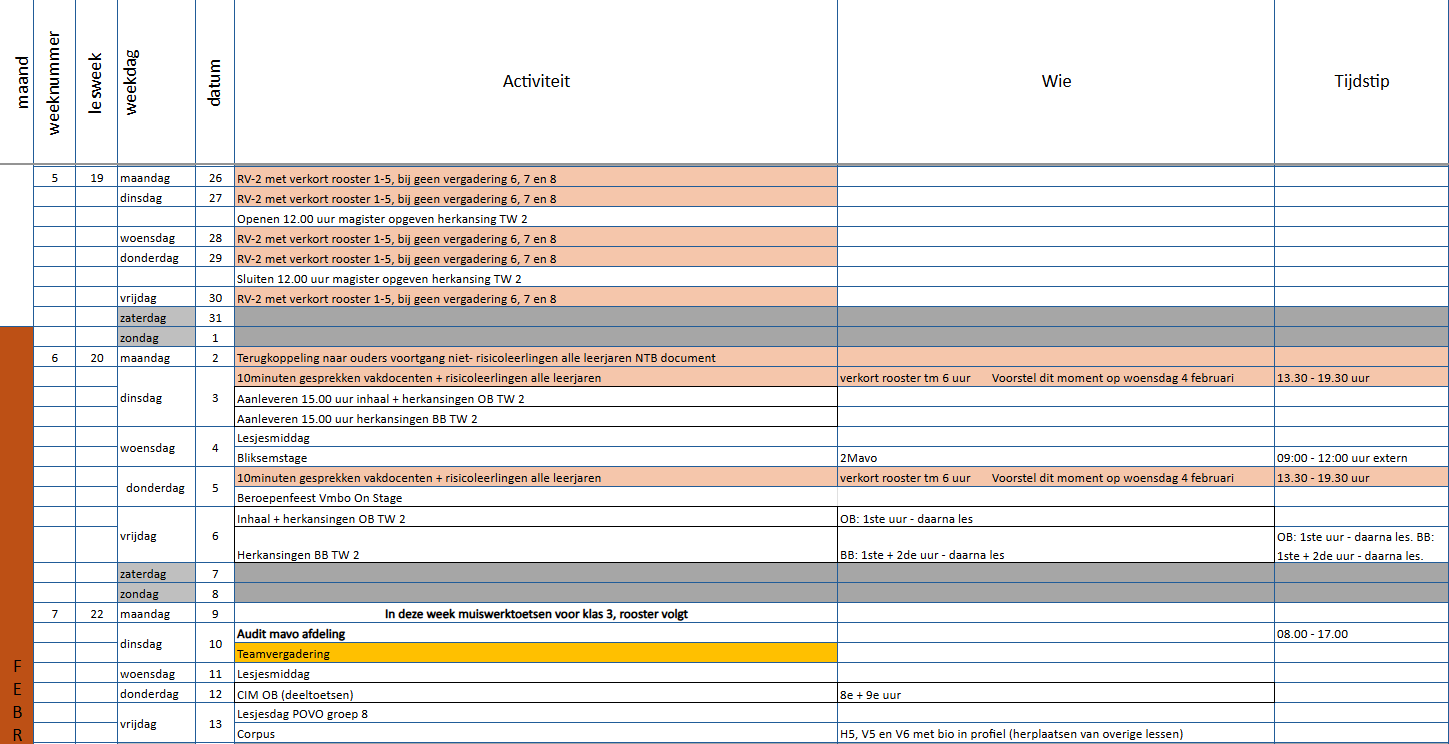Click the "Lesjesdag POVO groep 8" cell
The image size is (1449, 744).
click(536, 714)
